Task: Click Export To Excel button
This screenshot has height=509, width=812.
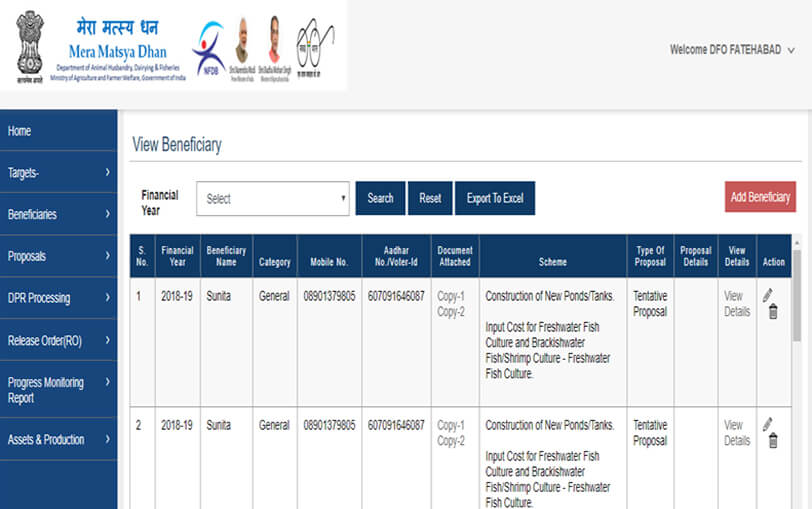Action: point(495,198)
